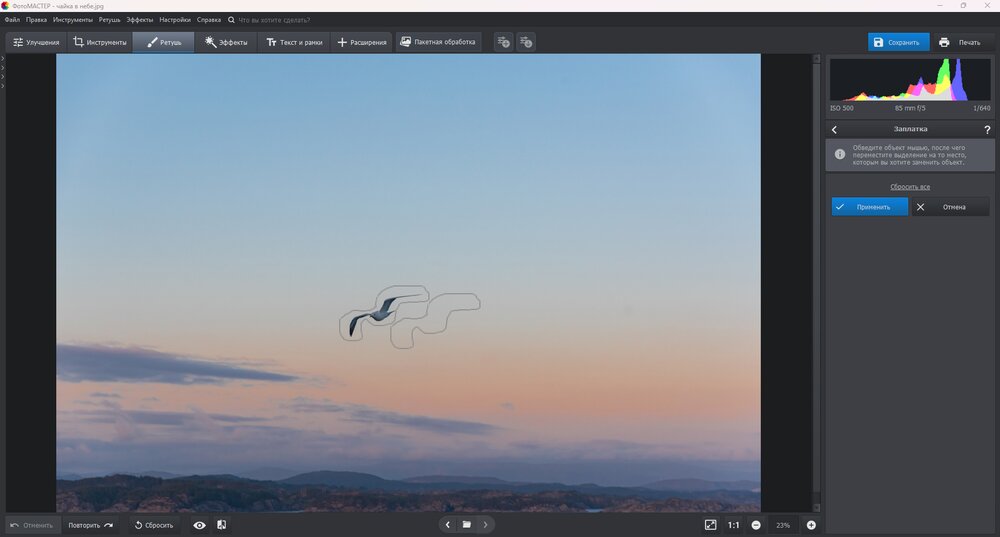Screen dimensions: 1000x537
Task: Toggle before/after comparison view icon
Action: coord(221,525)
